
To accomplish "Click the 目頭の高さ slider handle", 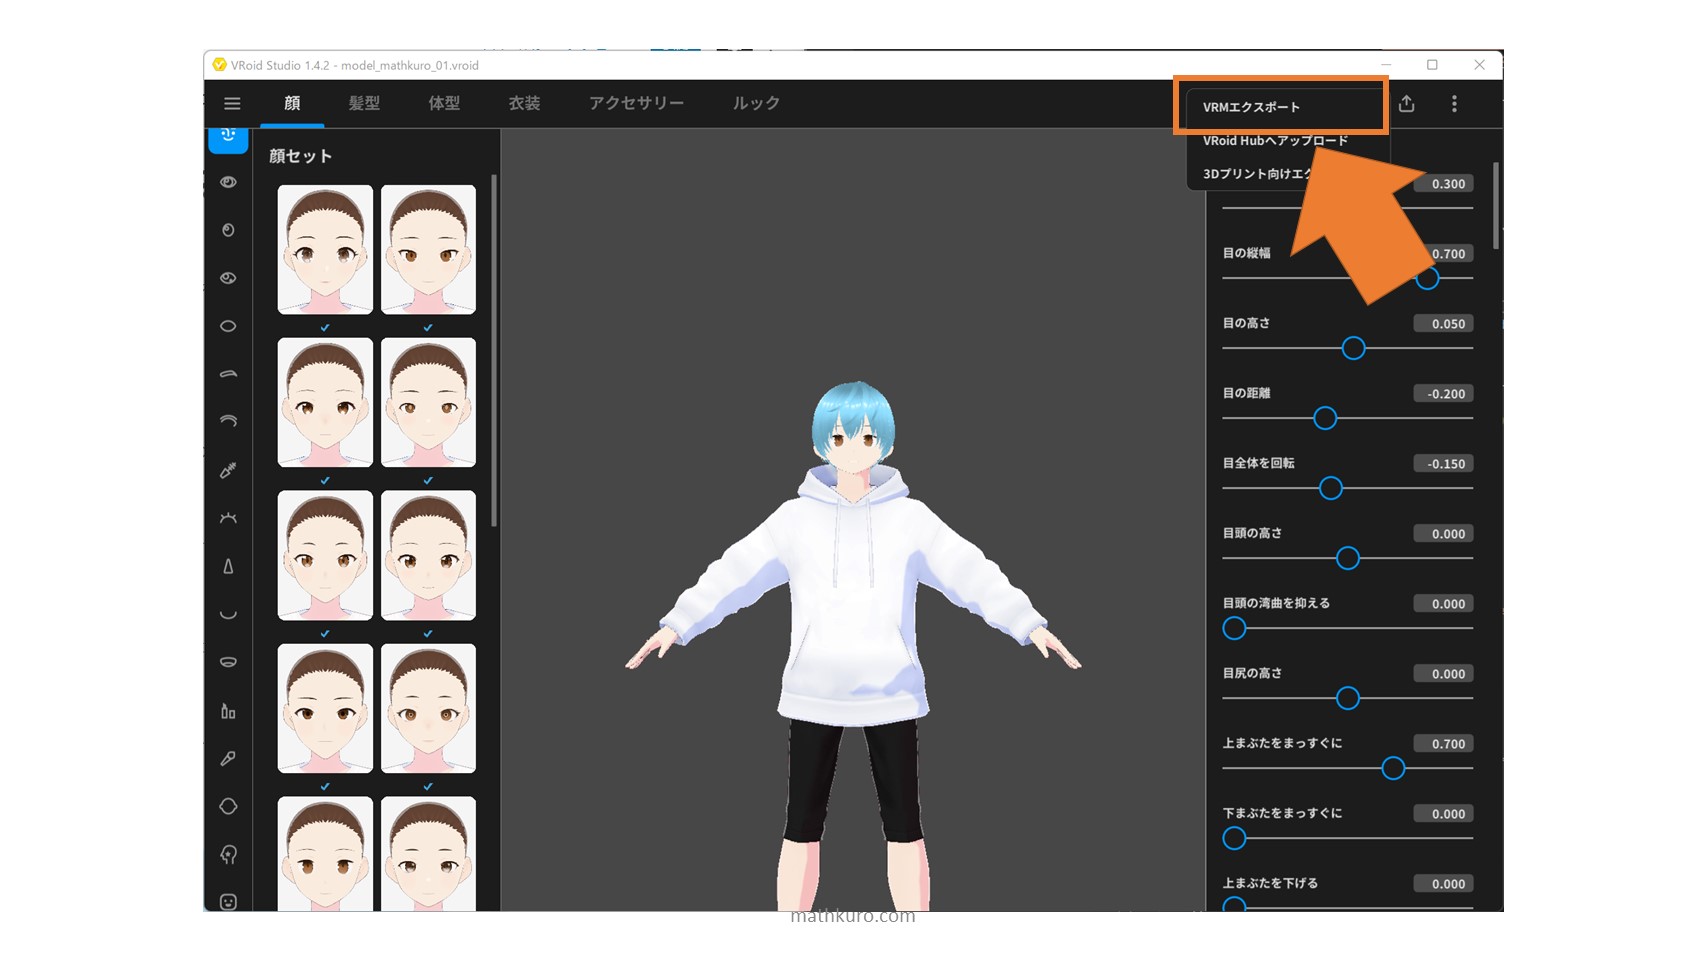I will [x=1348, y=558].
